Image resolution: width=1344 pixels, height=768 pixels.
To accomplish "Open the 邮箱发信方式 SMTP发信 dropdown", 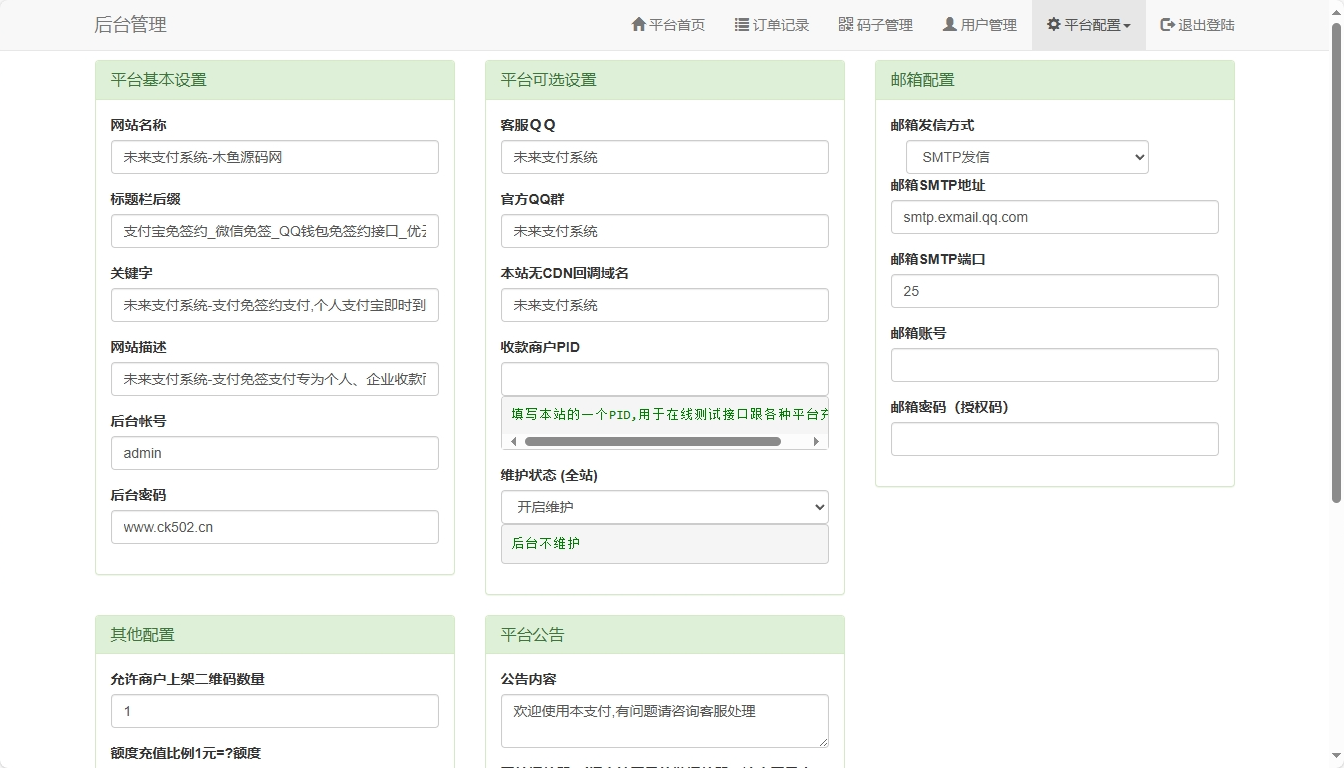I will click(1027, 157).
